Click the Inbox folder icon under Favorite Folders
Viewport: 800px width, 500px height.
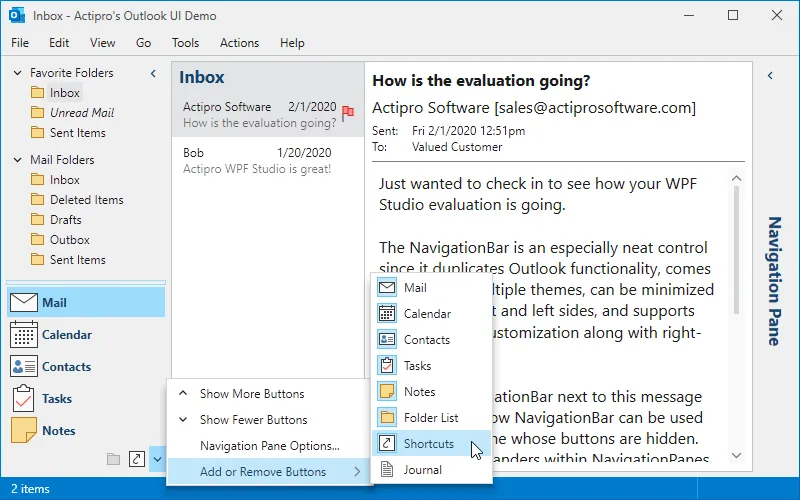click(37, 92)
